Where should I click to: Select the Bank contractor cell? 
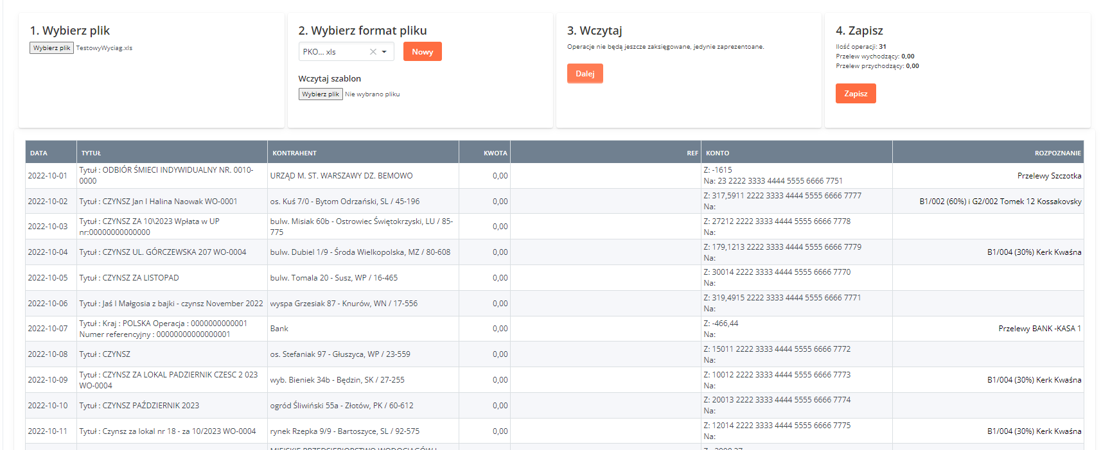280,328
